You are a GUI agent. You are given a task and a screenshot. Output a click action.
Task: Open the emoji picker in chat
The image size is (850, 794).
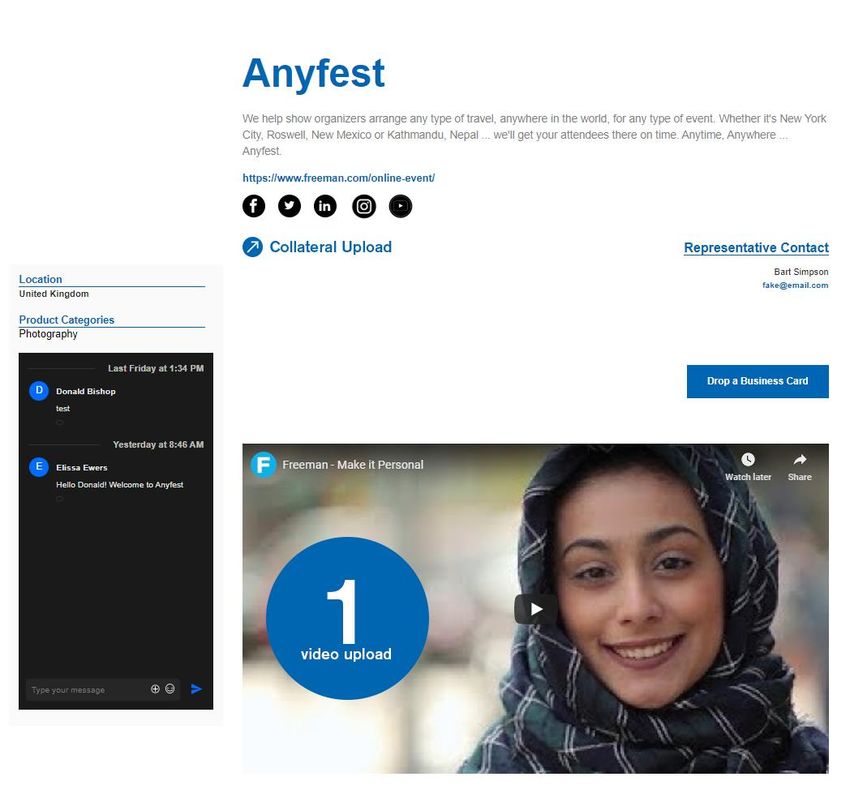click(170, 689)
